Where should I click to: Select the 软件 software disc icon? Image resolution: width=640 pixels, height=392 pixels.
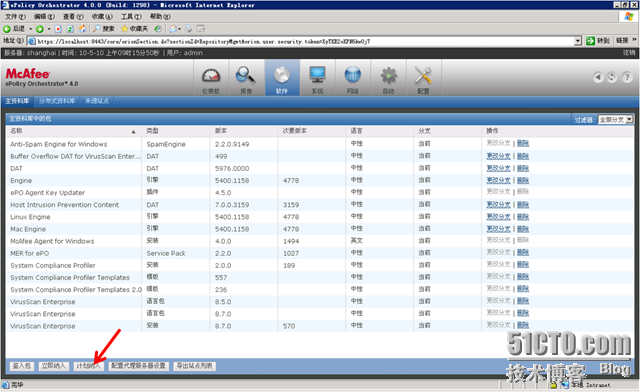(282, 76)
